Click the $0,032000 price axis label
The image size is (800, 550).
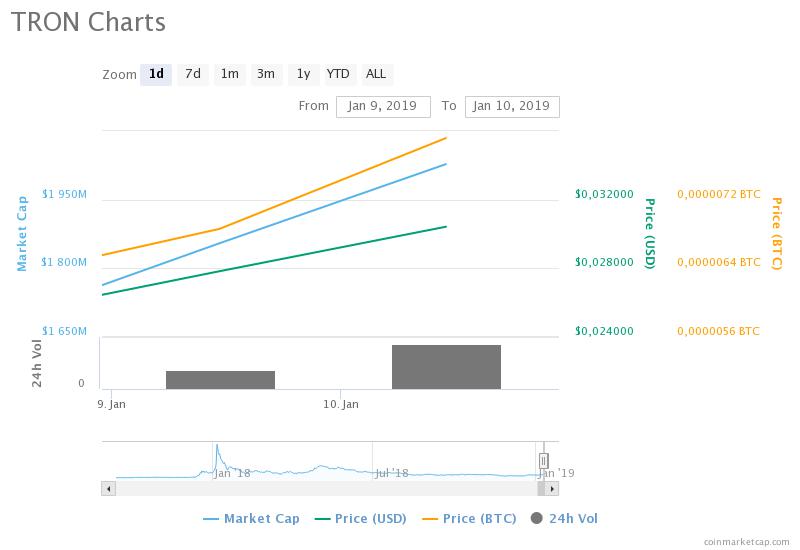(604, 194)
